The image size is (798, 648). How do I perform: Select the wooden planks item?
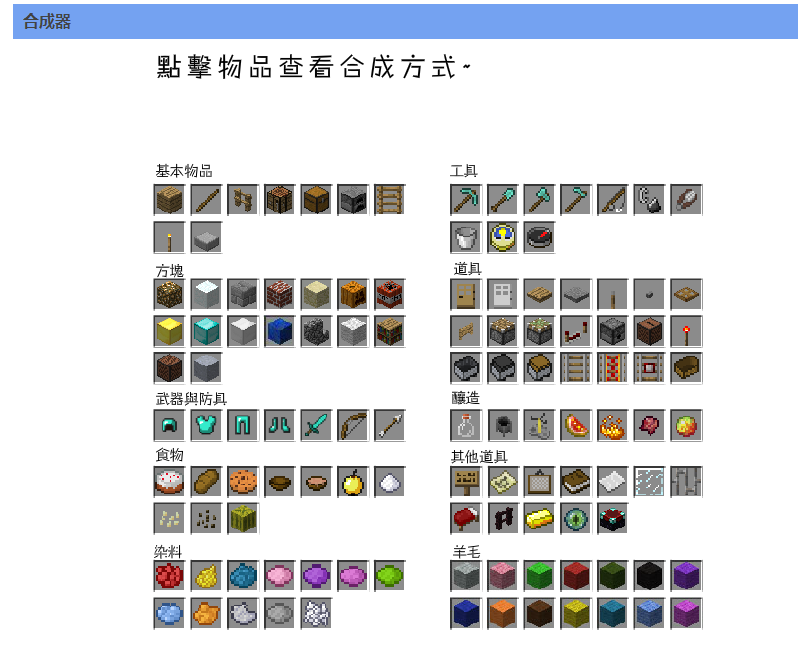tap(169, 200)
